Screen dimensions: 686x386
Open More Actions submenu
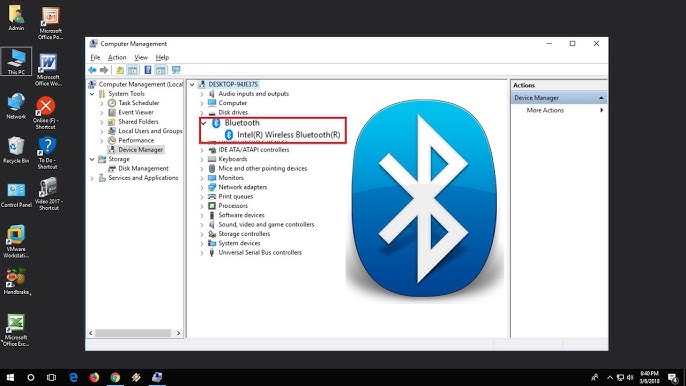545,110
